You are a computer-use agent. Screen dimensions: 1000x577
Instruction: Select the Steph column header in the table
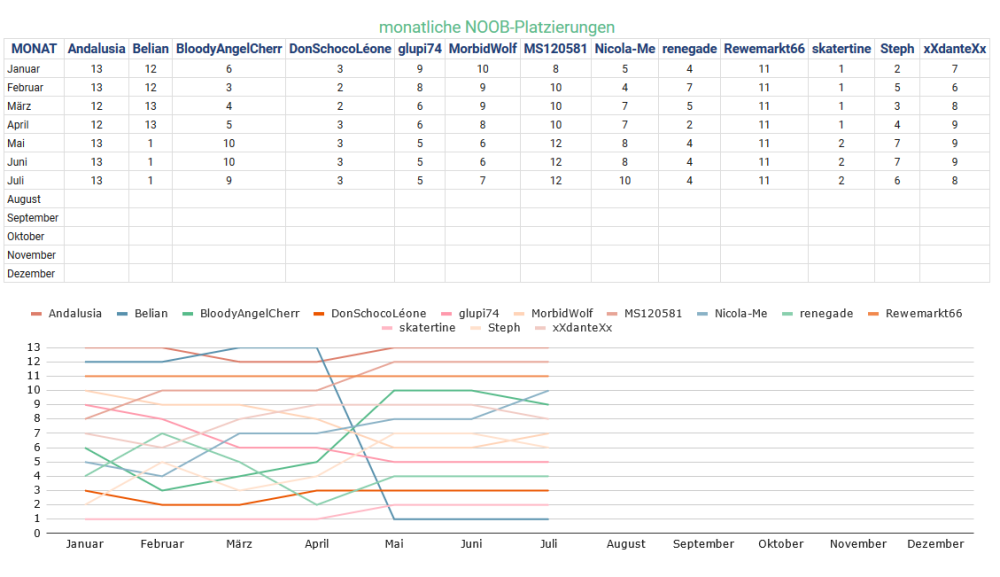[x=897, y=49]
